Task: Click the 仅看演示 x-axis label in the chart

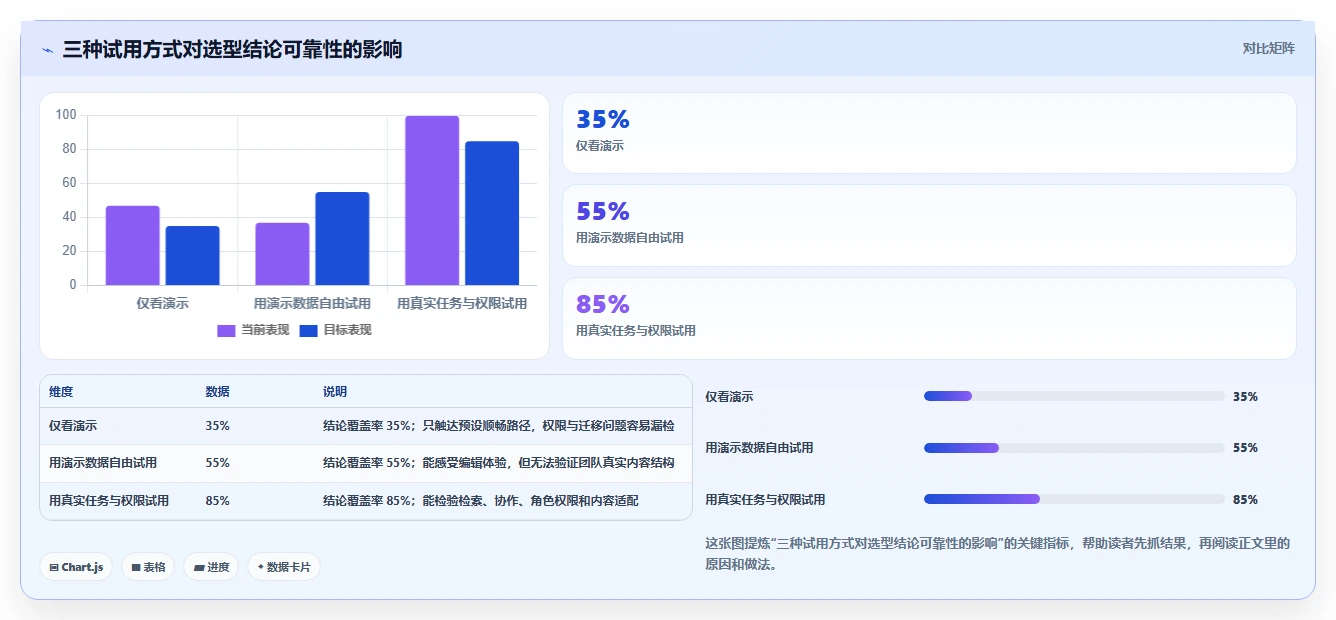Action: (x=162, y=303)
